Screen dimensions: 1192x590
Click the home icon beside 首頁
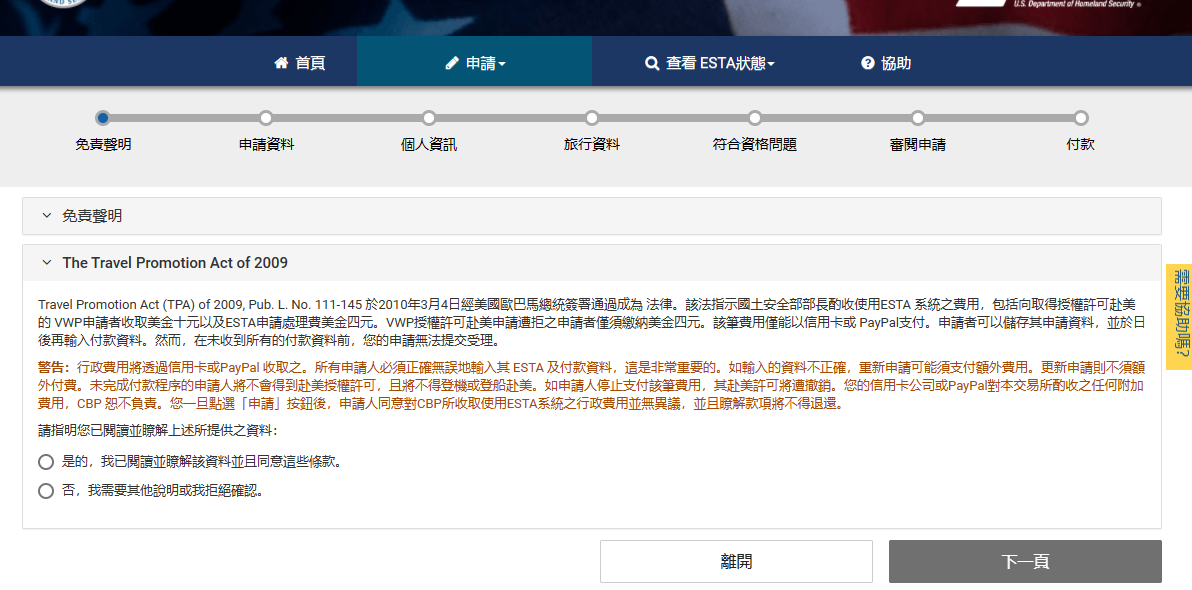pyautogui.click(x=281, y=63)
